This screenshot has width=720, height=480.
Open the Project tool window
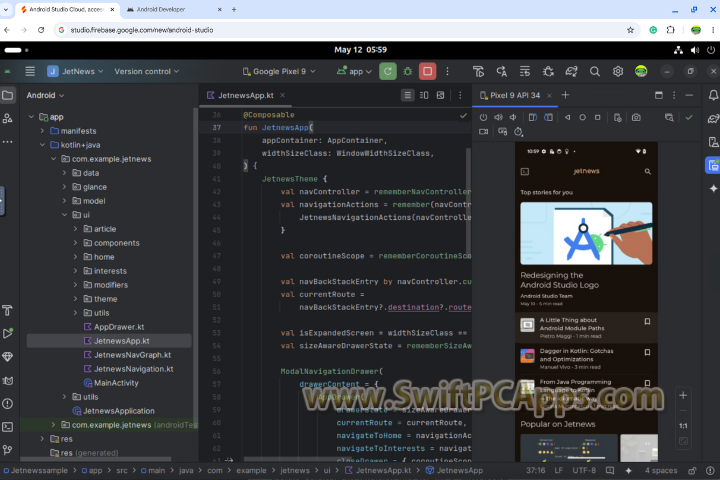(8, 96)
